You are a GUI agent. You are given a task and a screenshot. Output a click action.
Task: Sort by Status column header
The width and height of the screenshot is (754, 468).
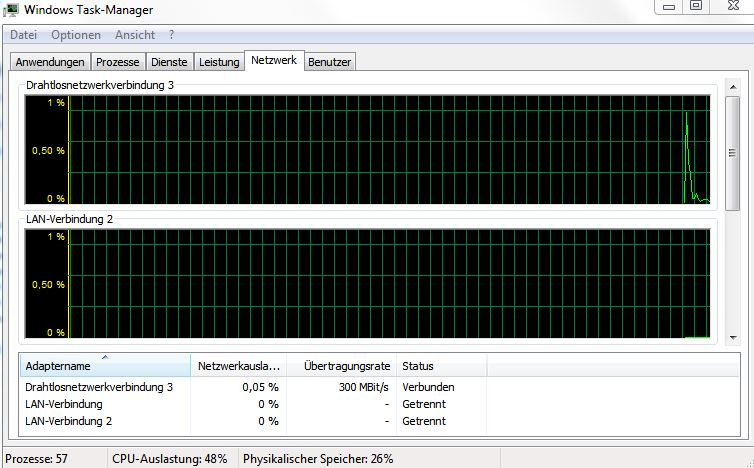[x=441, y=366]
